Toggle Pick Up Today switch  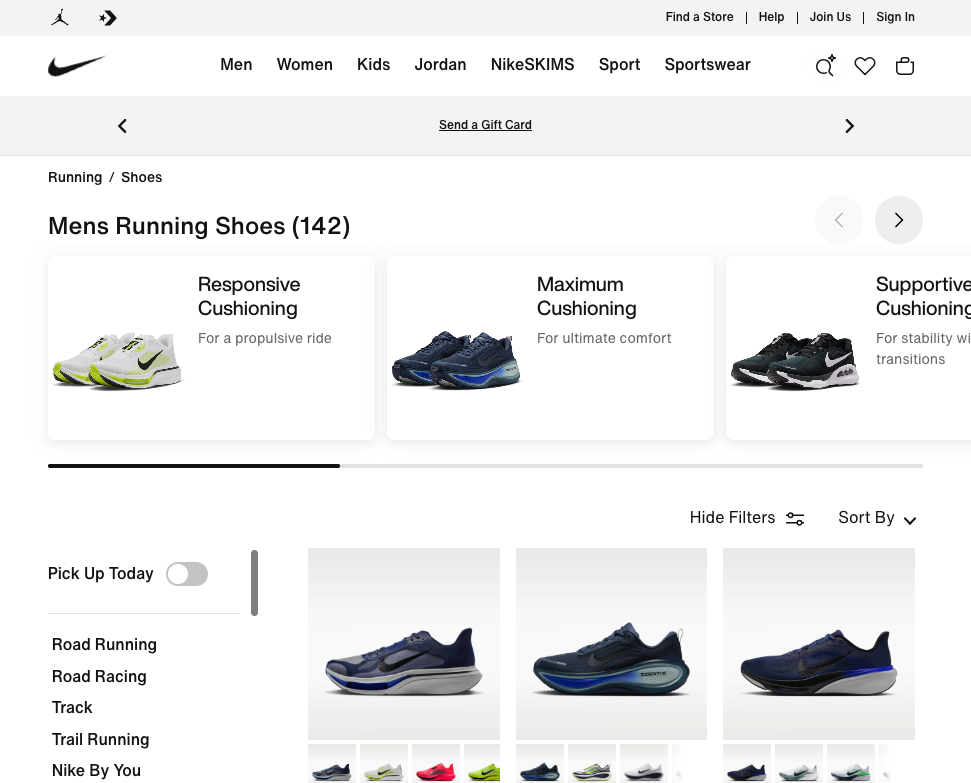tap(187, 574)
